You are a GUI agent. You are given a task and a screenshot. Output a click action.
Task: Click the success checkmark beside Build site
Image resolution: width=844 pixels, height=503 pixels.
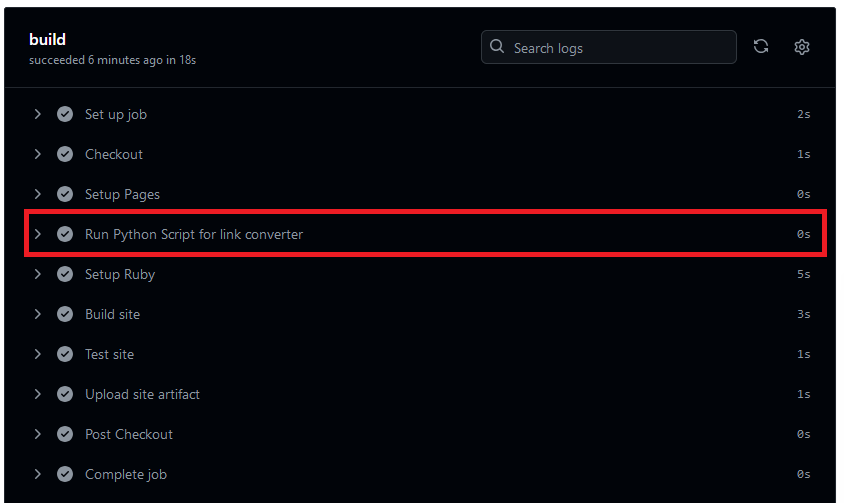pyautogui.click(x=65, y=314)
